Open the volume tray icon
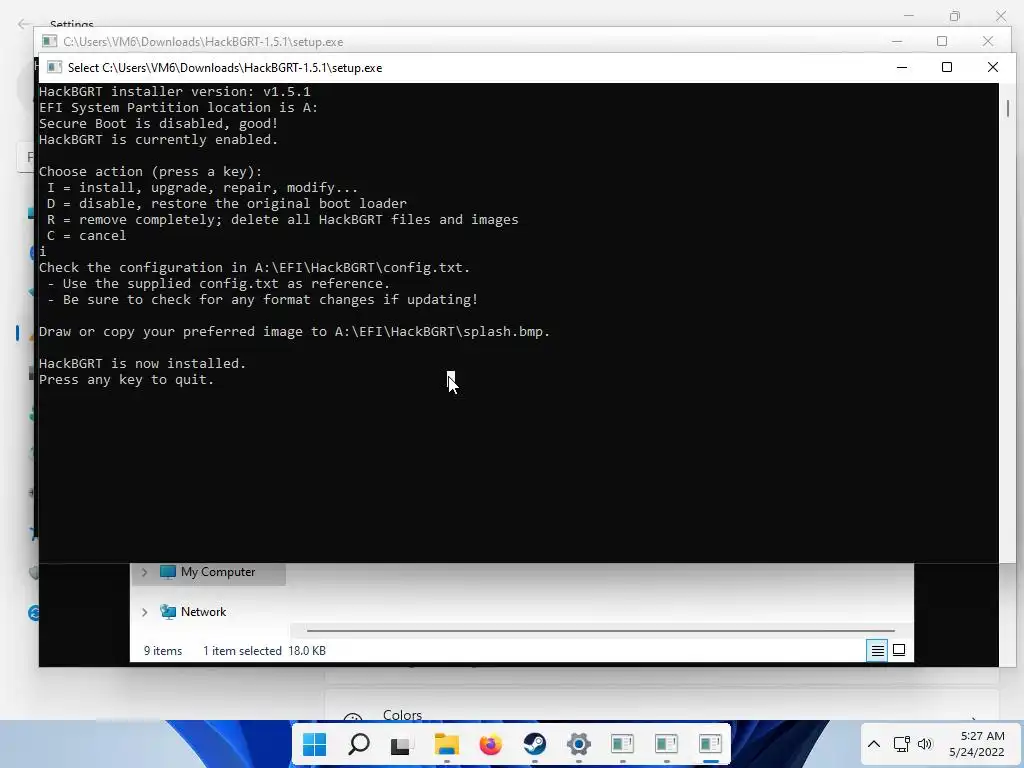Screen dimensions: 1024x768 click(x=925, y=744)
